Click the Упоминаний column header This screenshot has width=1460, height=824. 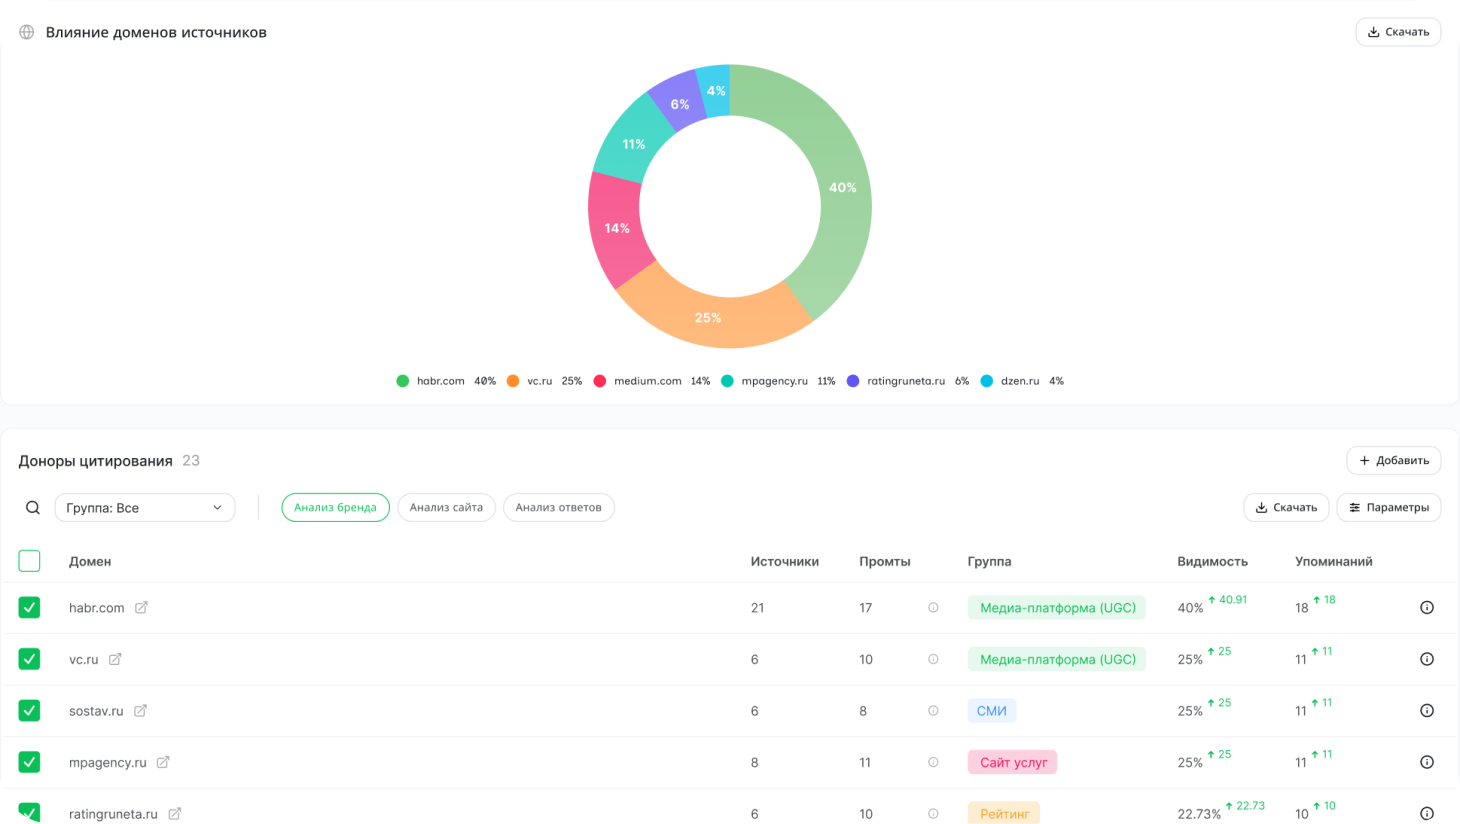tap(1334, 562)
